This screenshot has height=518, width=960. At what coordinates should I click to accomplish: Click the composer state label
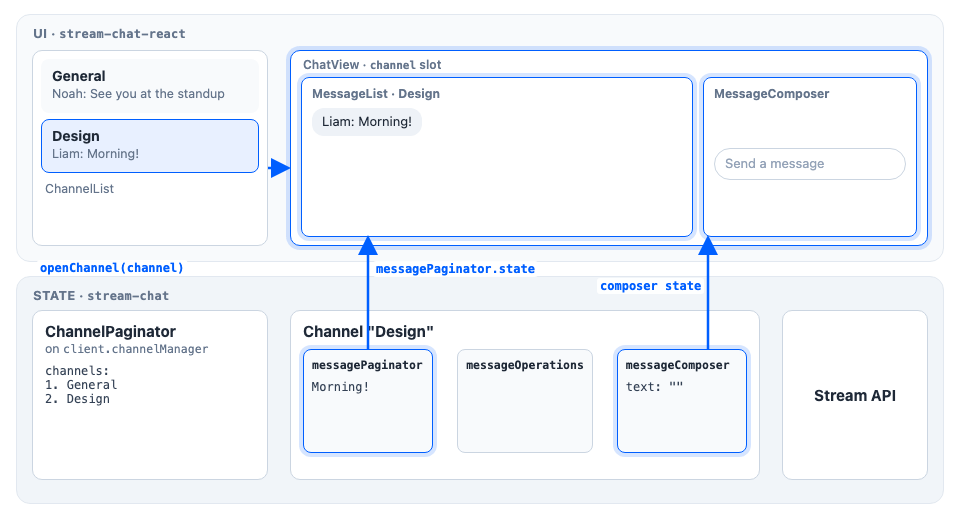(650, 286)
